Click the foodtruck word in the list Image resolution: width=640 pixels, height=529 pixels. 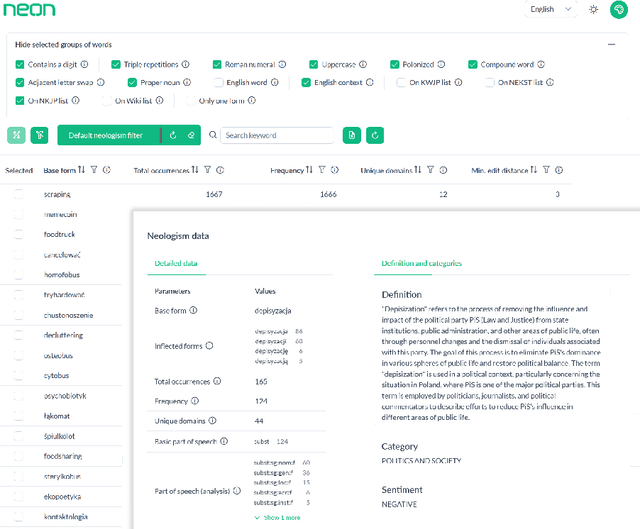(x=60, y=234)
